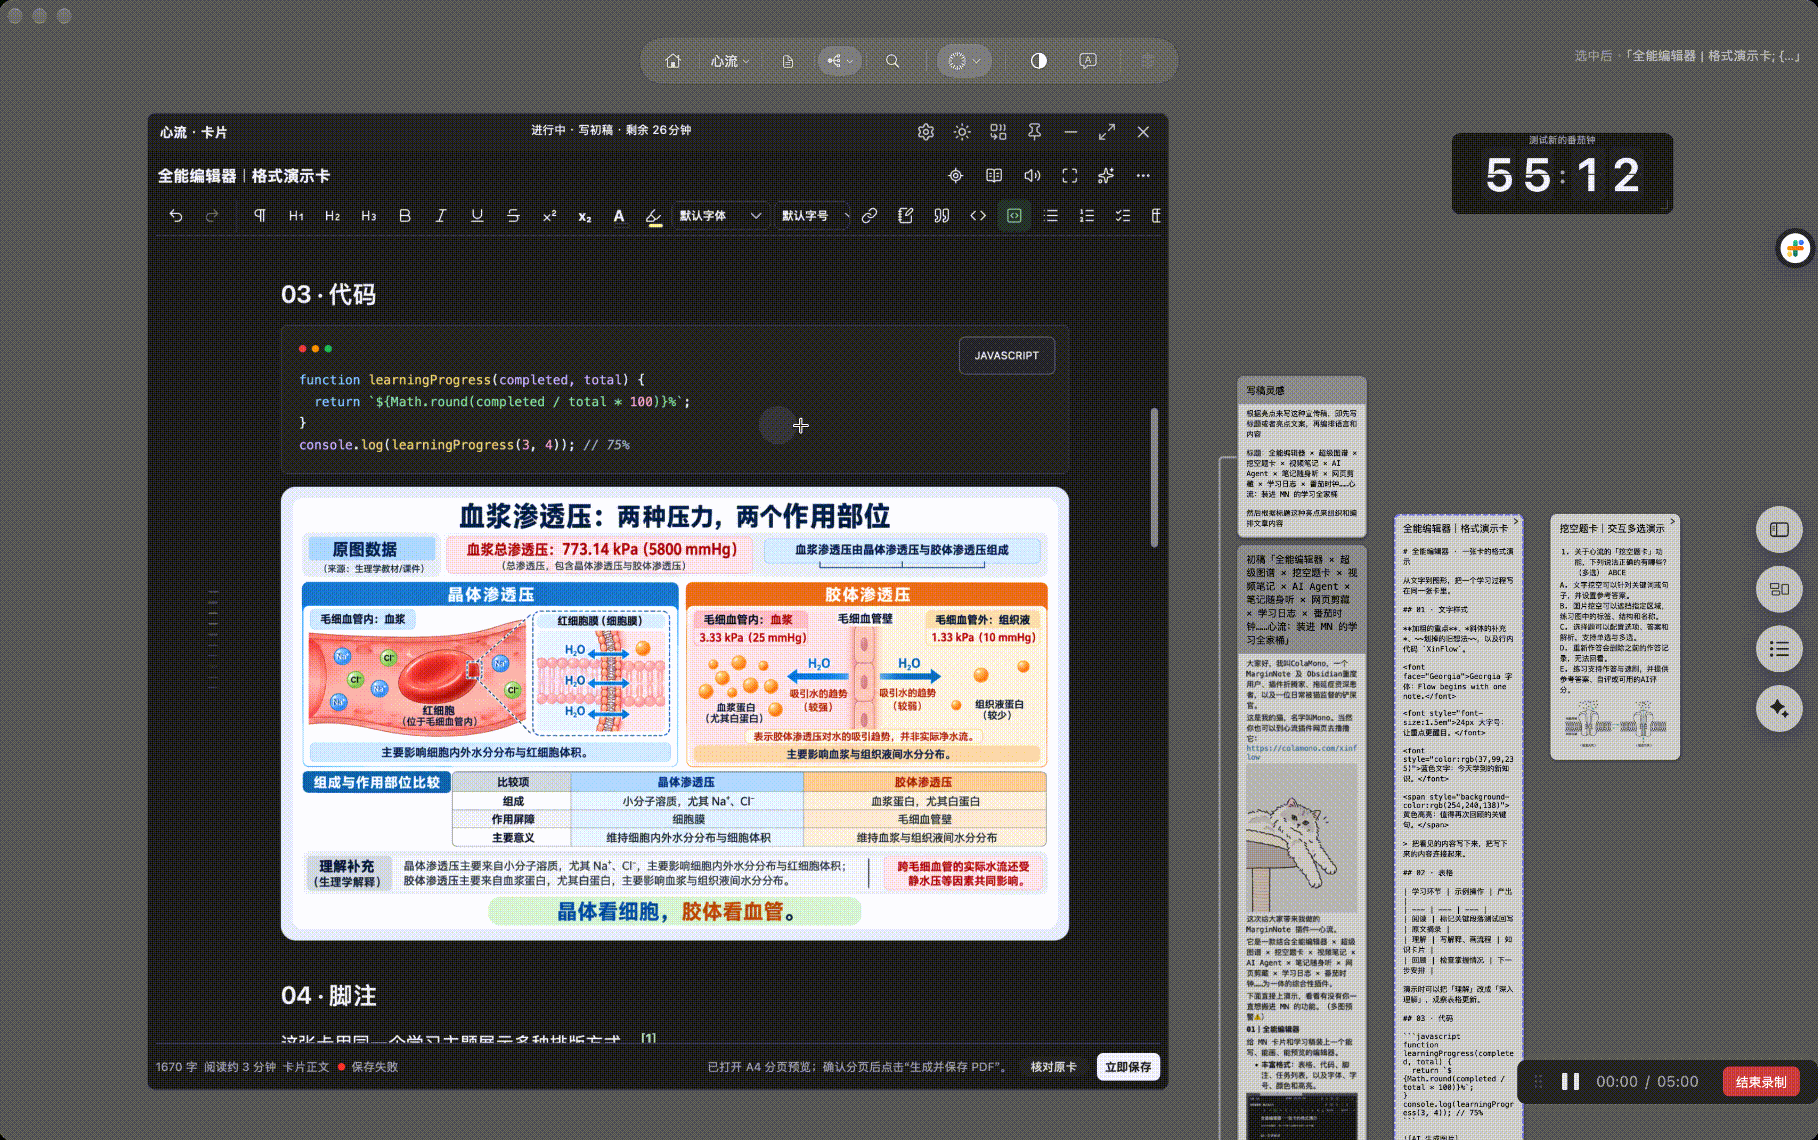Insert a bulleted list
The width and height of the screenshot is (1818, 1140).
pos(1051,216)
